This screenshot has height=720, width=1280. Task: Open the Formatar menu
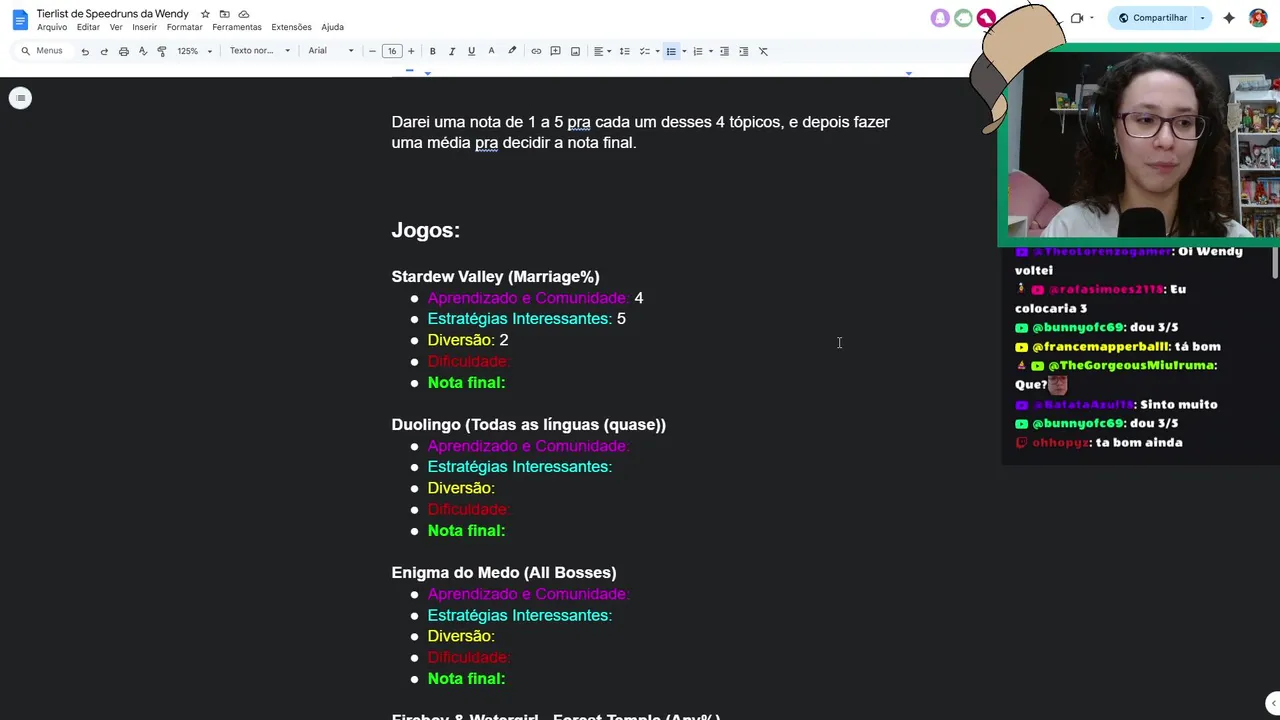(184, 27)
